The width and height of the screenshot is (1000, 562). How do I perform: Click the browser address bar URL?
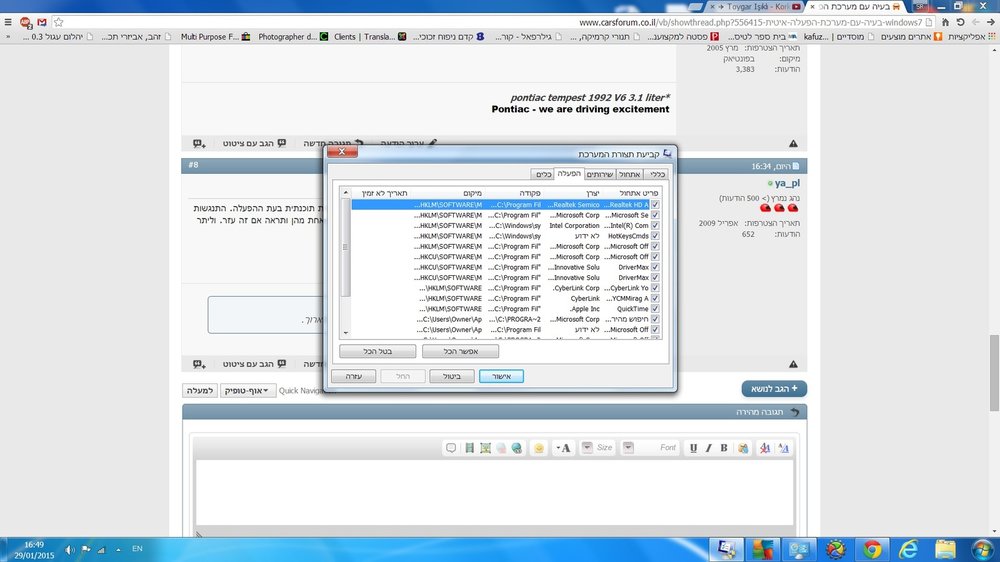tap(751, 22)
